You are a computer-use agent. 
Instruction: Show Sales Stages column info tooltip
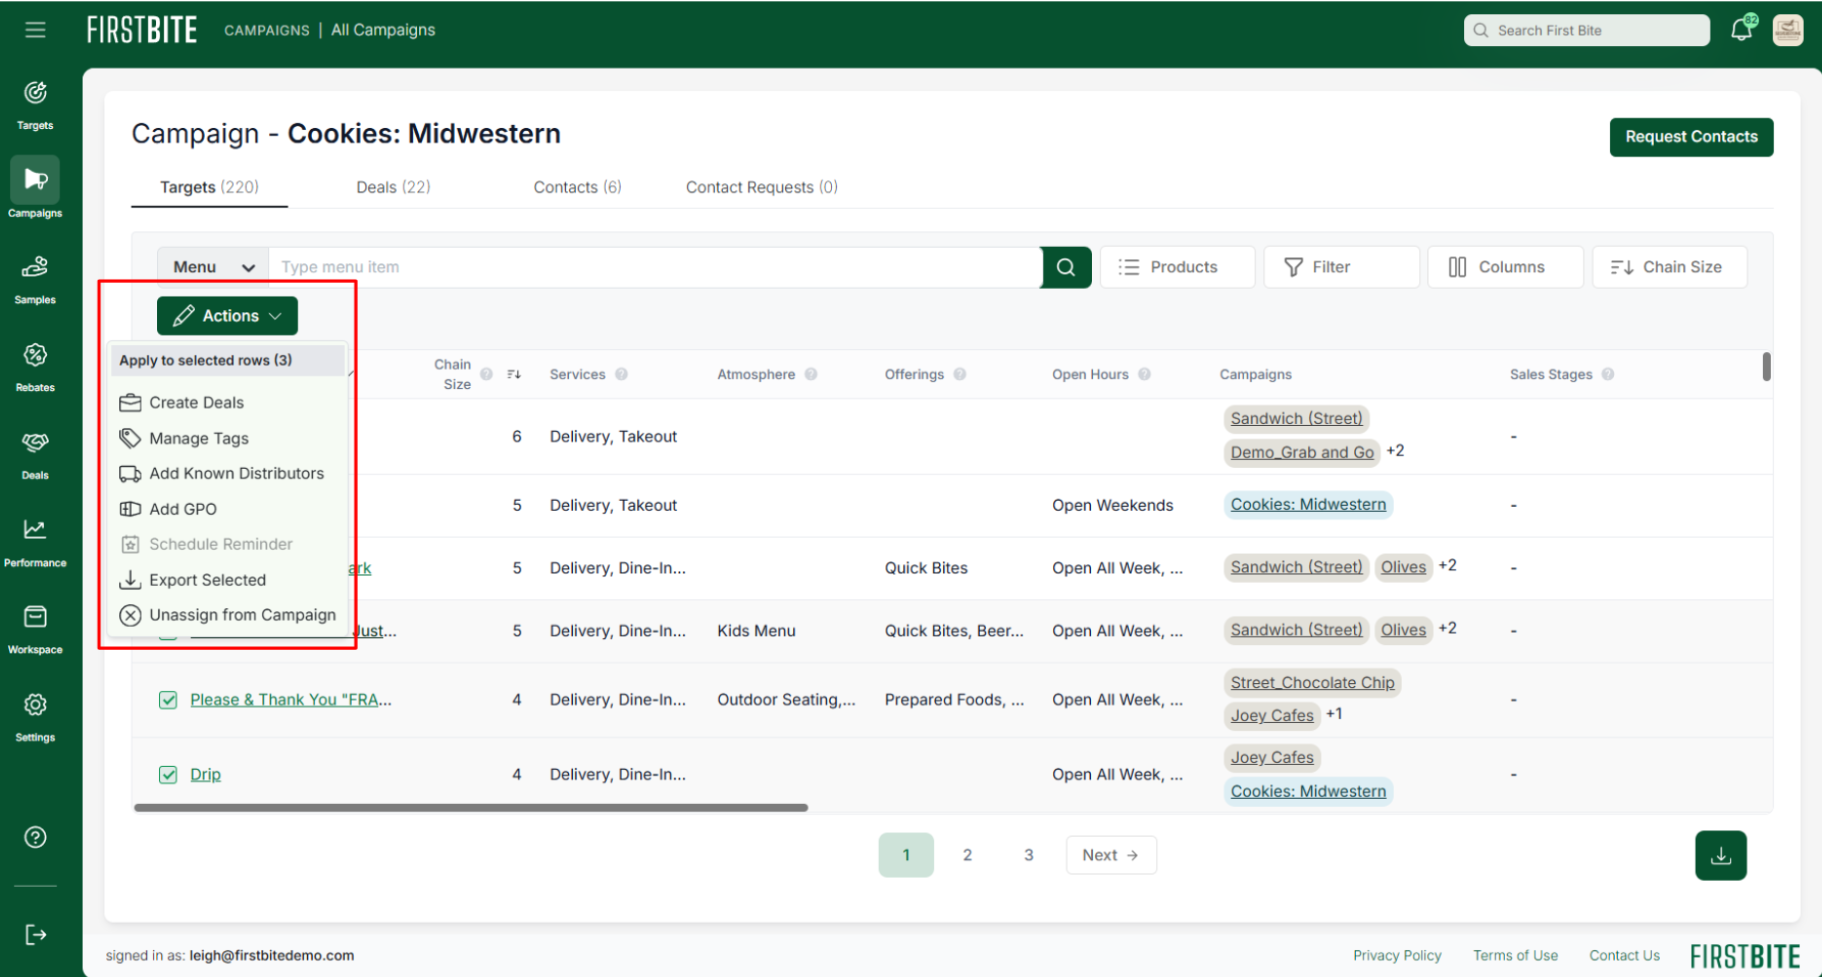click(x=1608, y=374)
